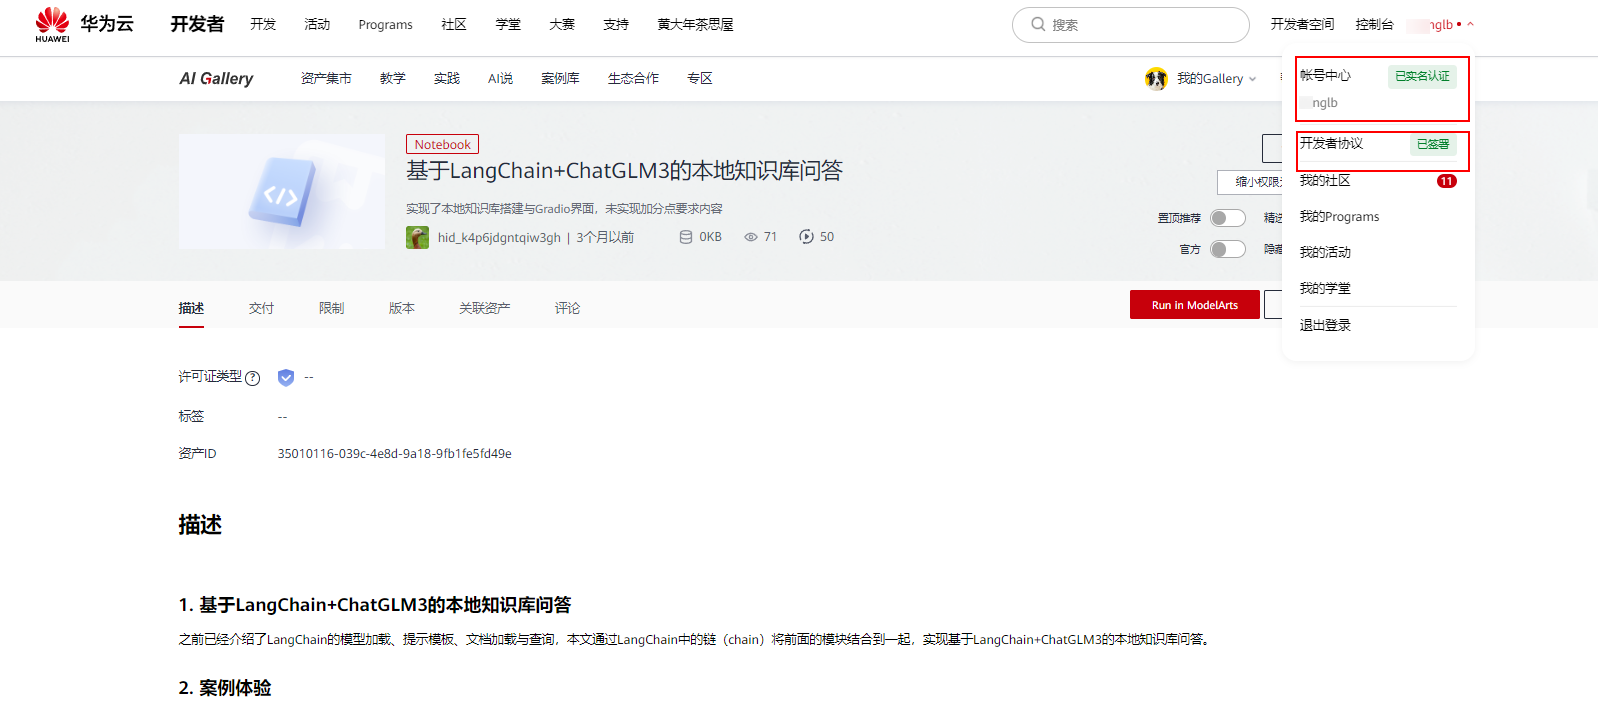
Task: Open 专区 in Gallery navigation
Action: (x=700, y=78)
